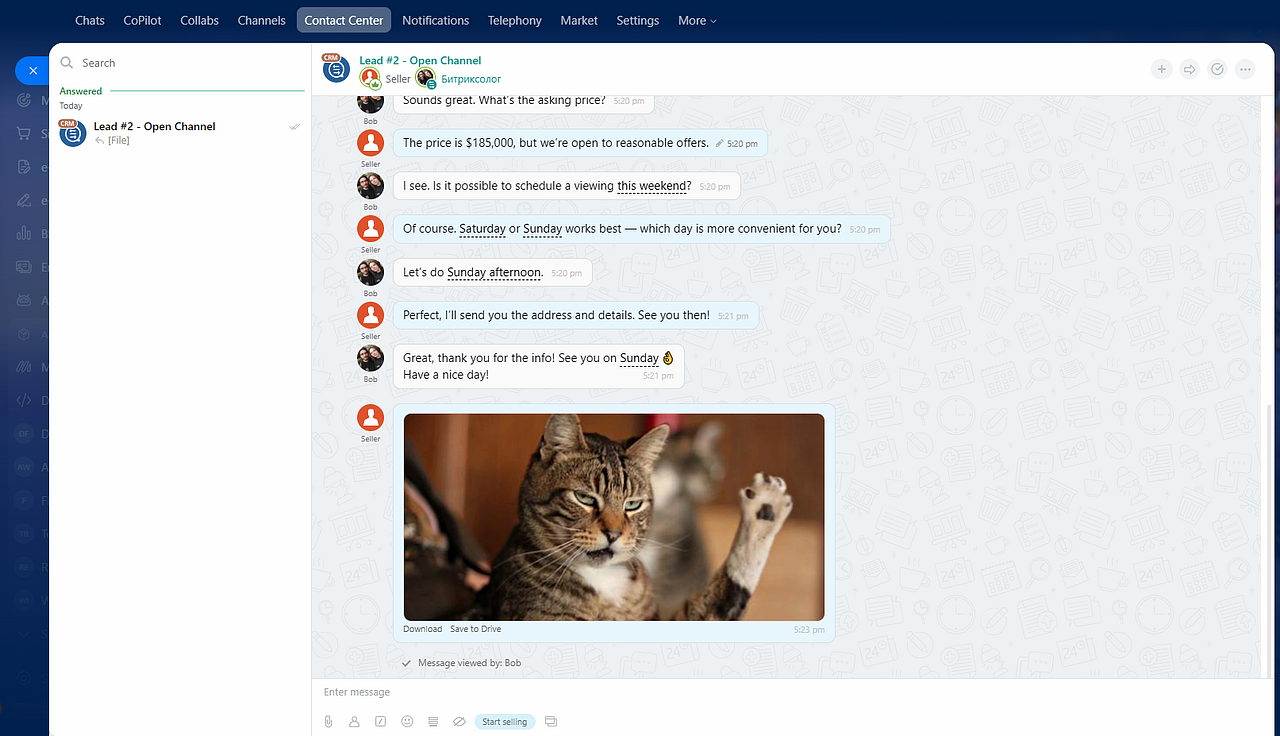Open the CoPilot tab
This screenshot has width=1280, height=736.
(143, 20)
